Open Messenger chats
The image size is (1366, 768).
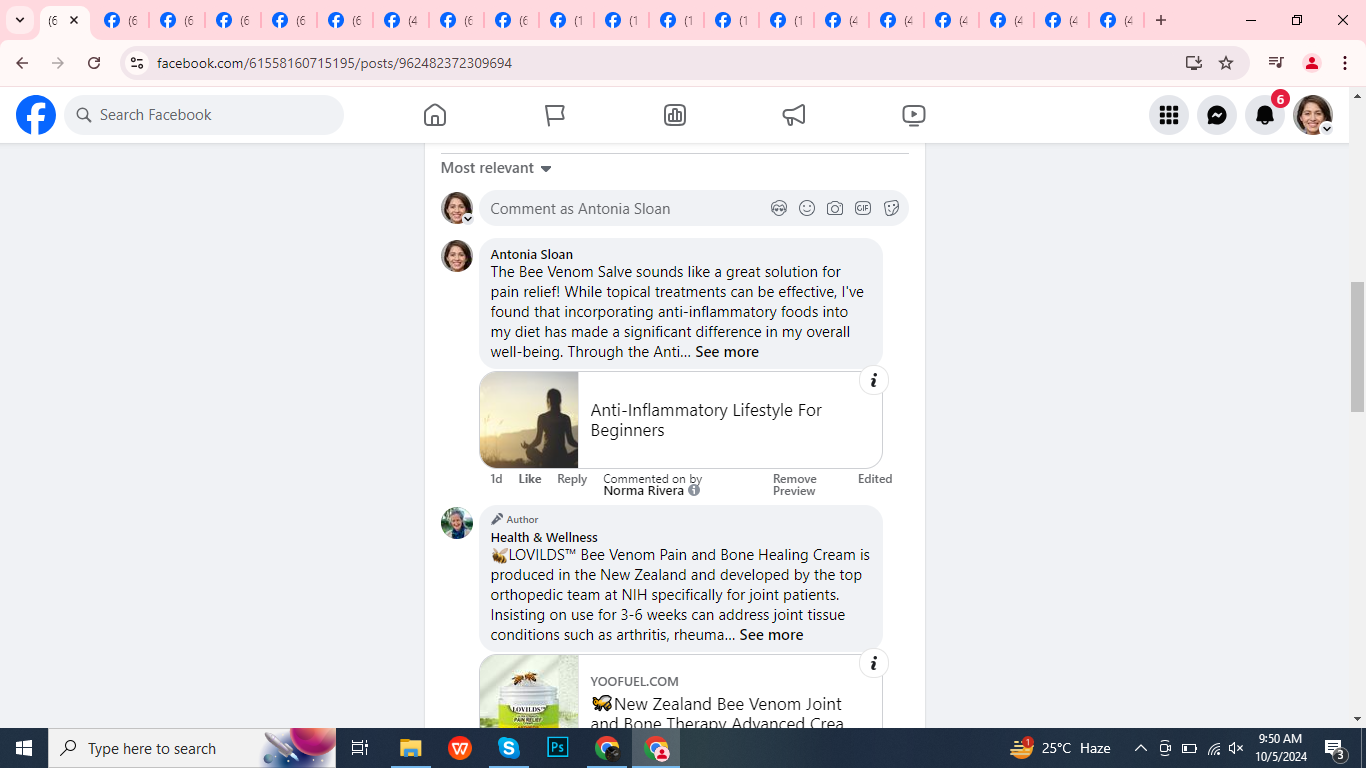point(1217,115)
